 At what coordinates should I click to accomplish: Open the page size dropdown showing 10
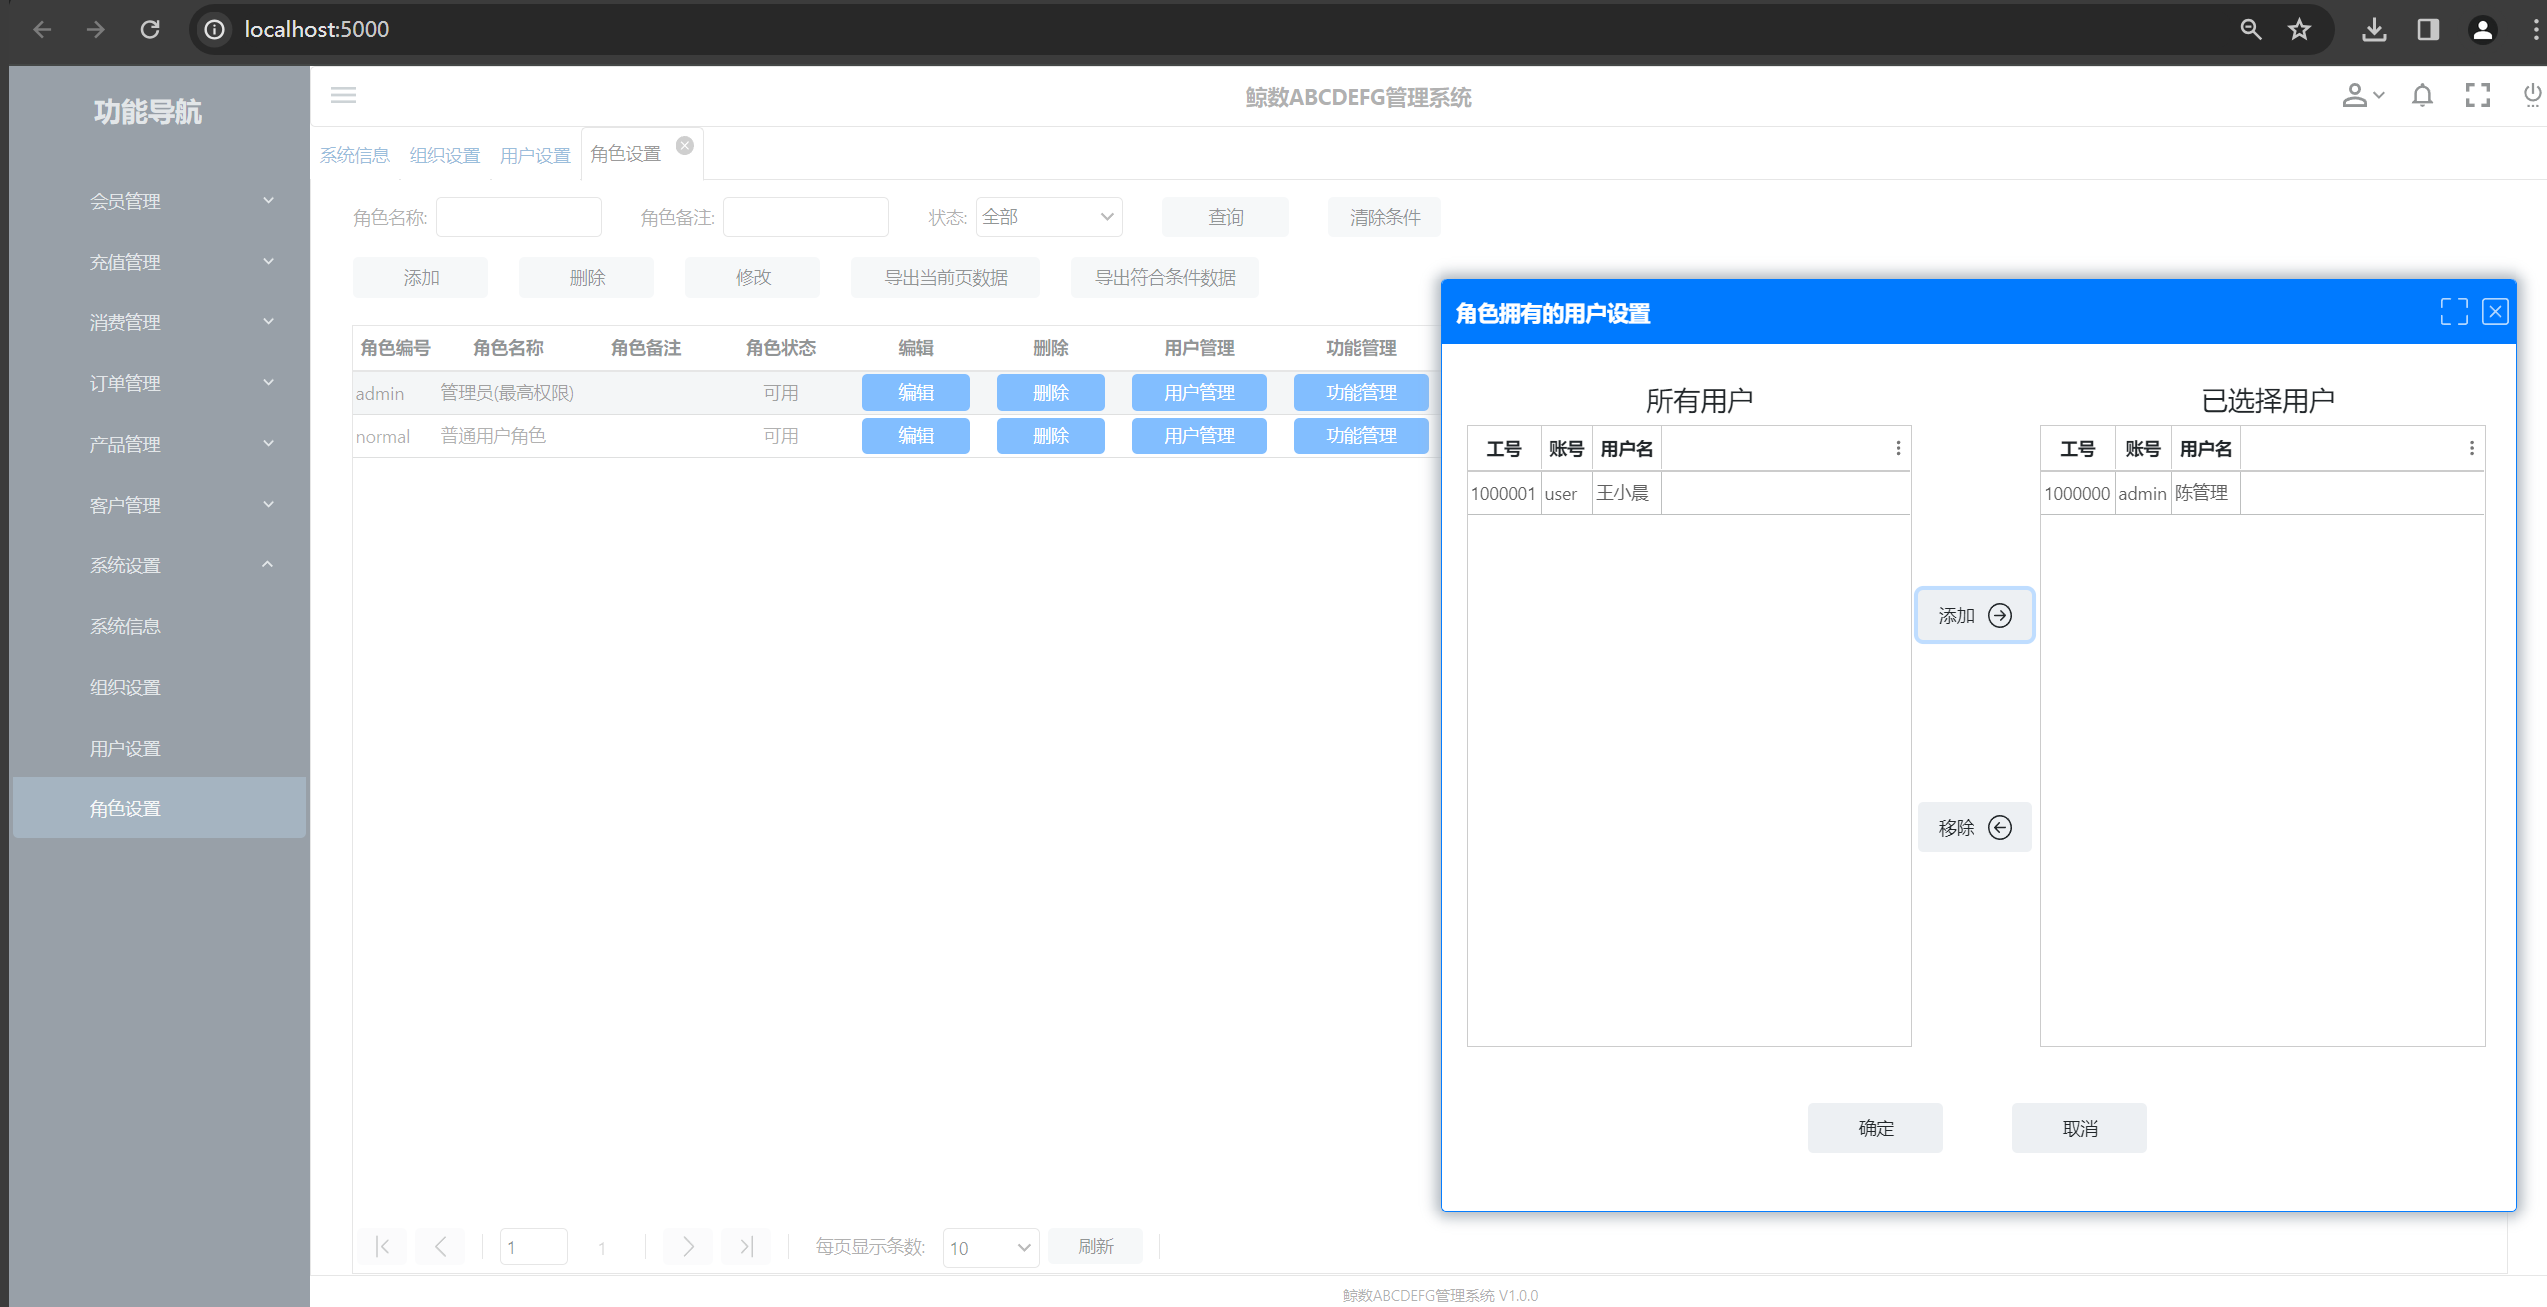click(x=989, y=1247)
